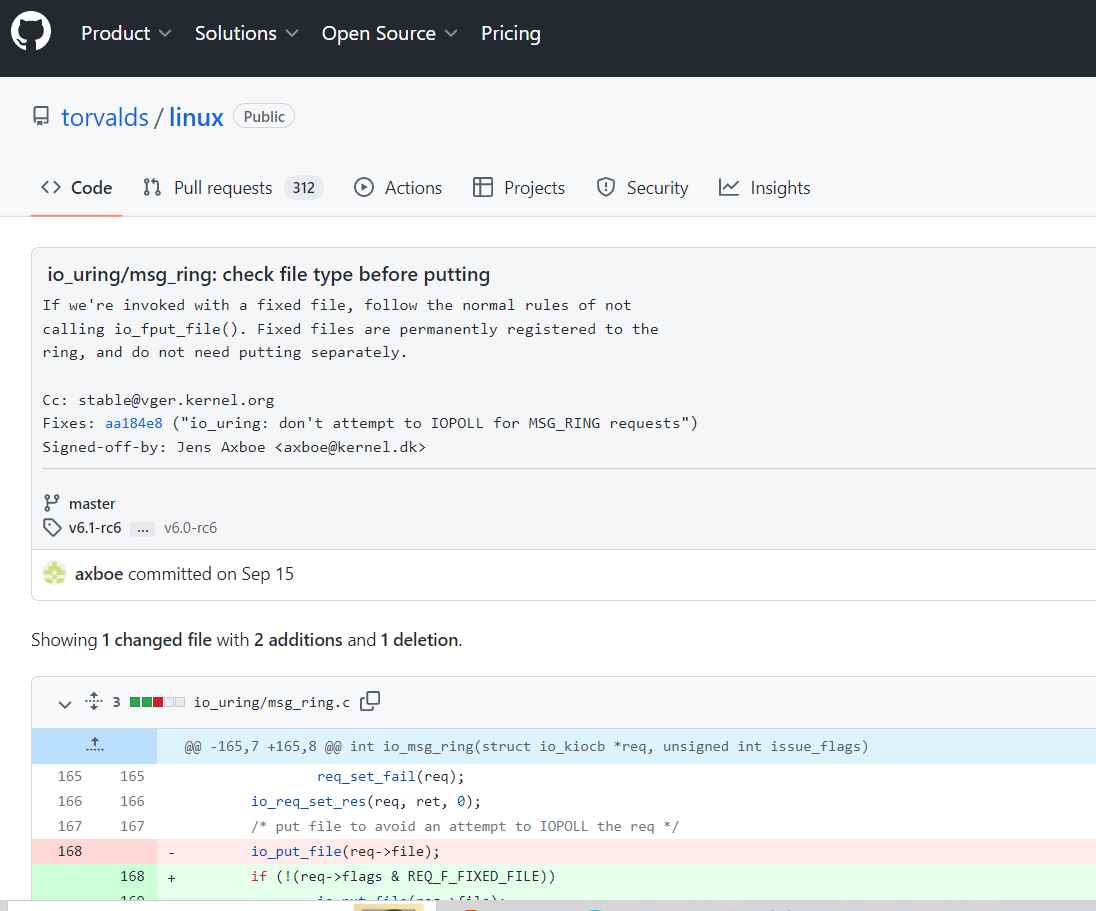
Task: Open the Open Source dropdown
Action: coord(388,33)
